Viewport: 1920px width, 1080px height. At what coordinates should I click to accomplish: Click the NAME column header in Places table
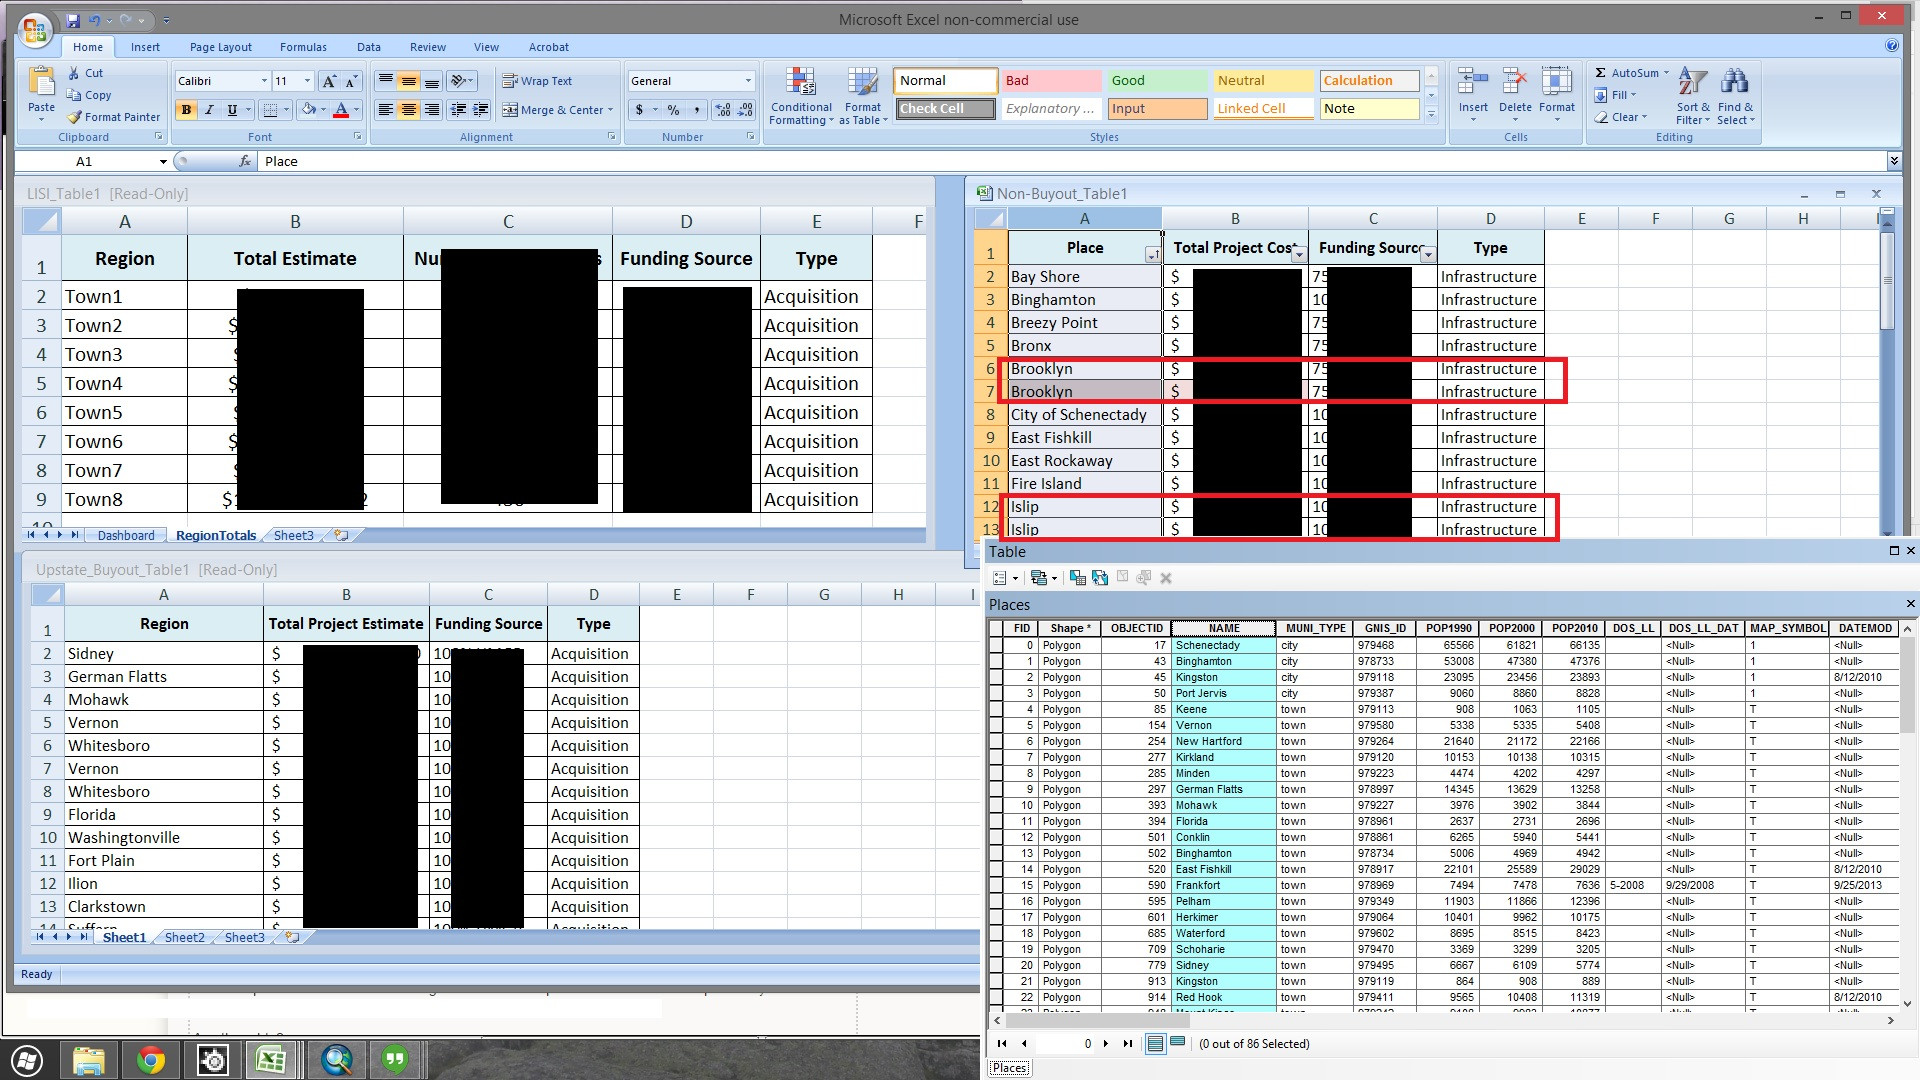point(1224,629)
